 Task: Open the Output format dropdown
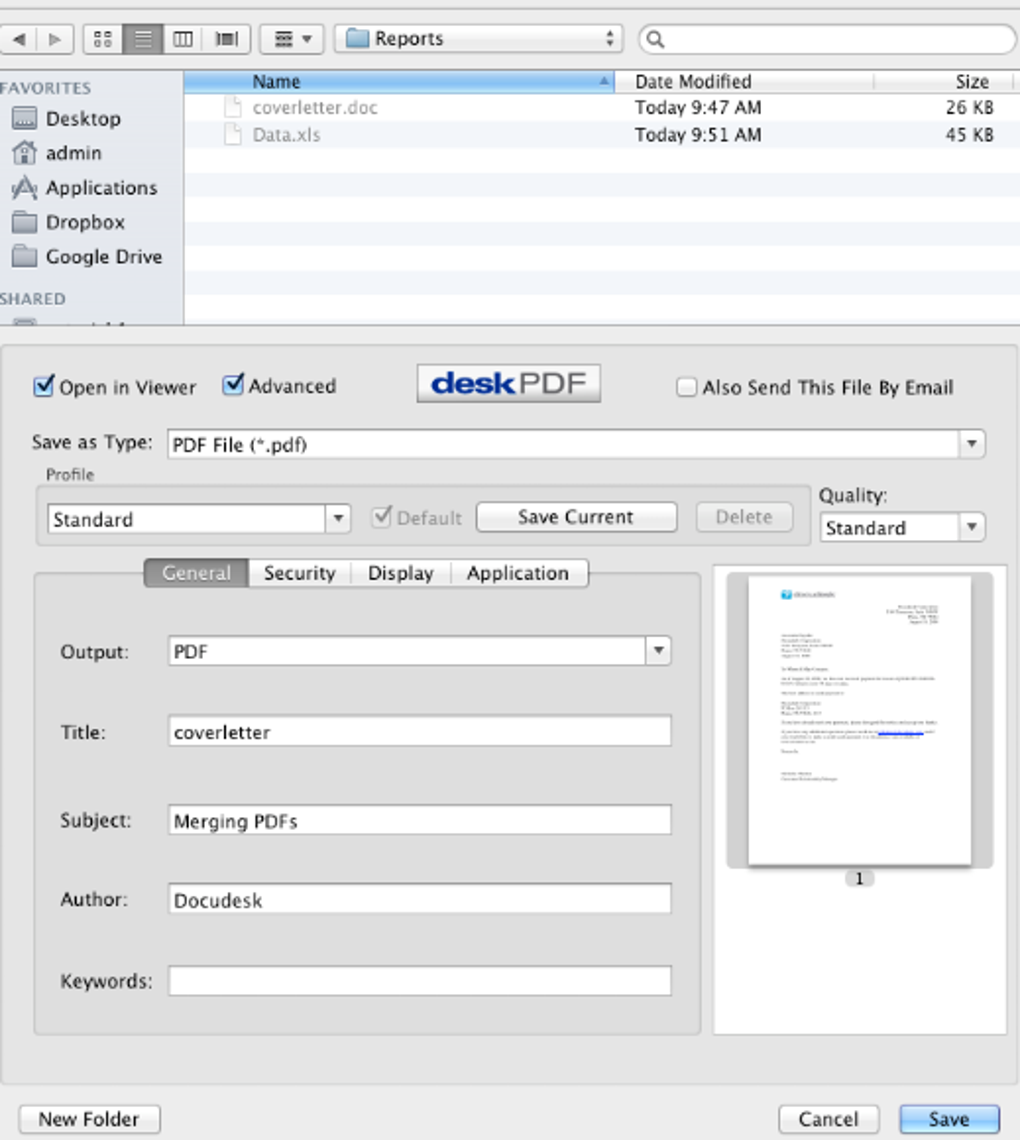(x=657, y=651)
